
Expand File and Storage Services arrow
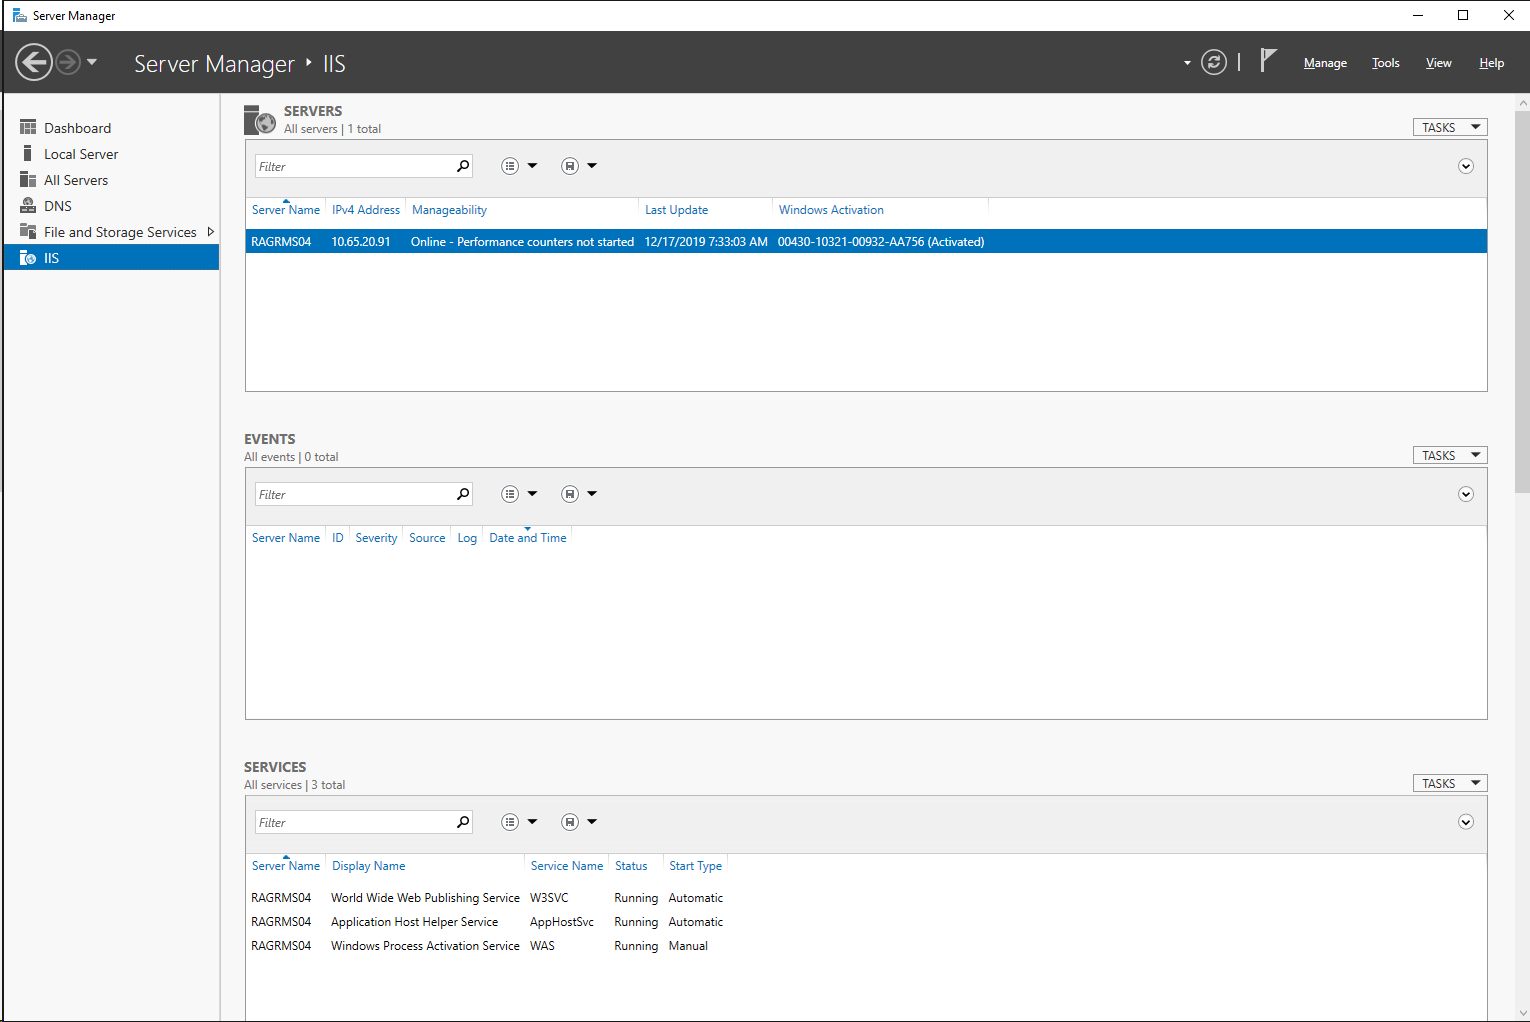pos(210,232)
